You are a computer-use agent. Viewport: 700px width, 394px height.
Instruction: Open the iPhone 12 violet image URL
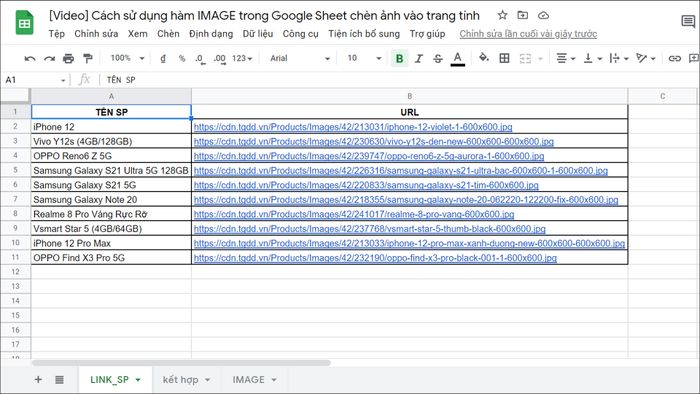[353, 127]
